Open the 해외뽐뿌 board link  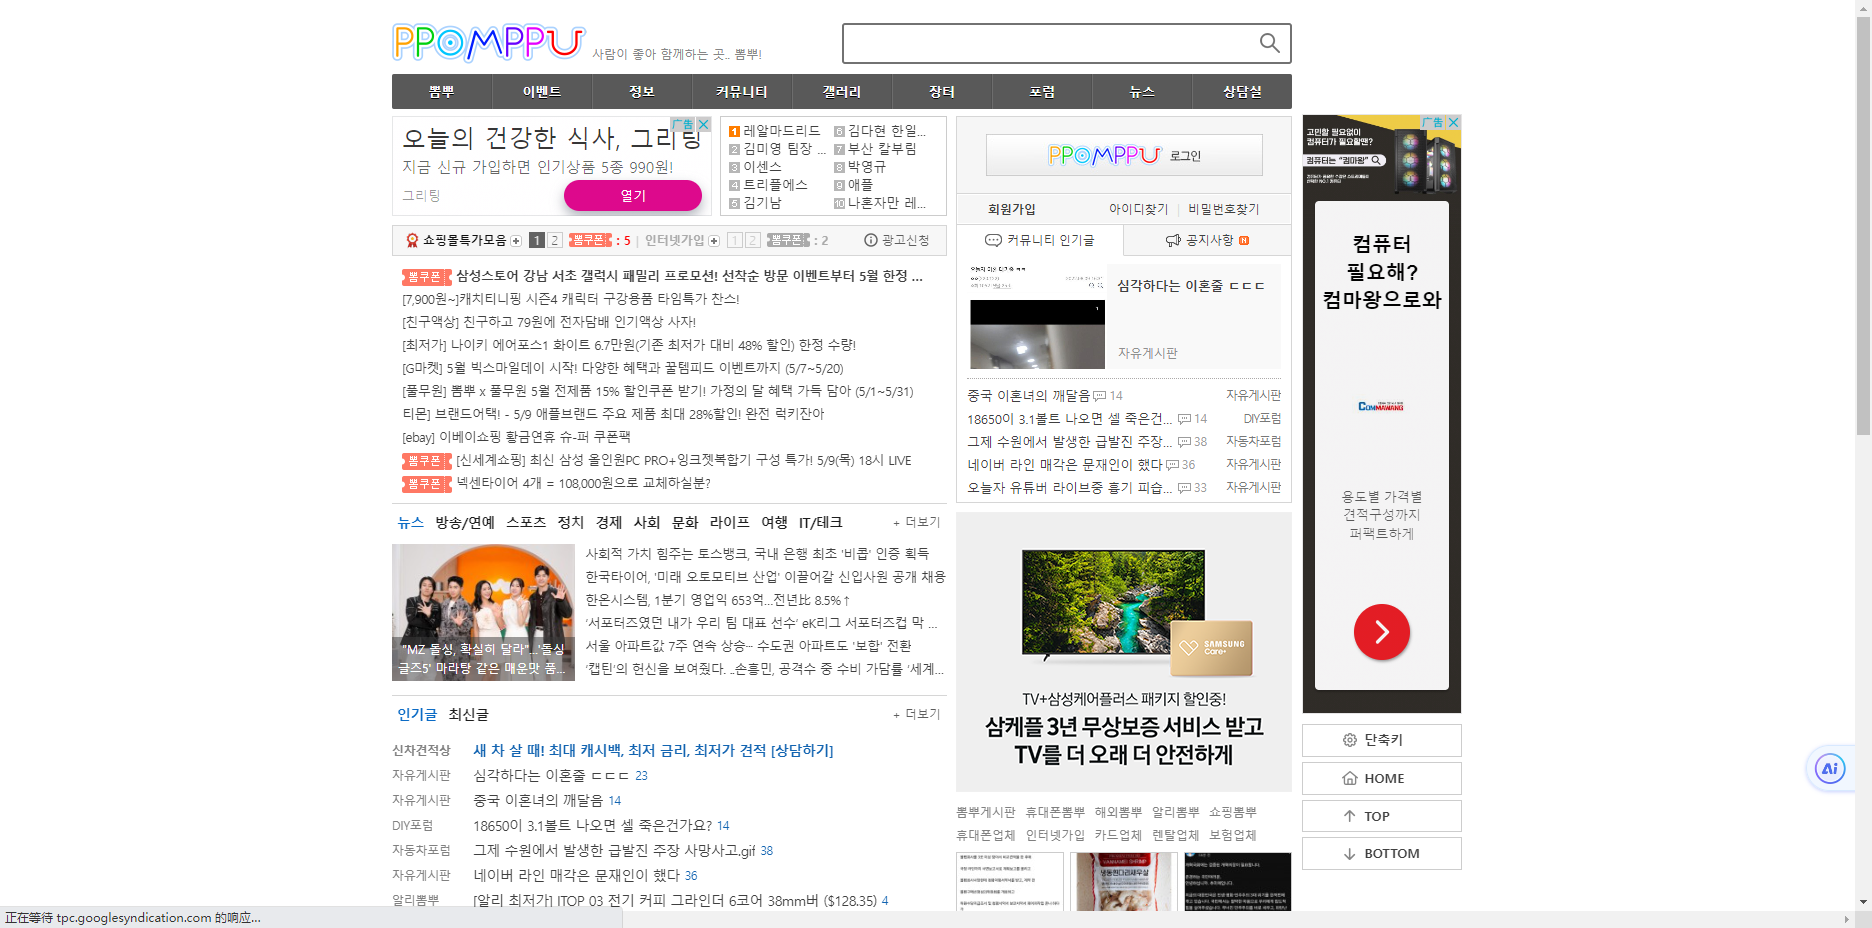pos(1118,812)
